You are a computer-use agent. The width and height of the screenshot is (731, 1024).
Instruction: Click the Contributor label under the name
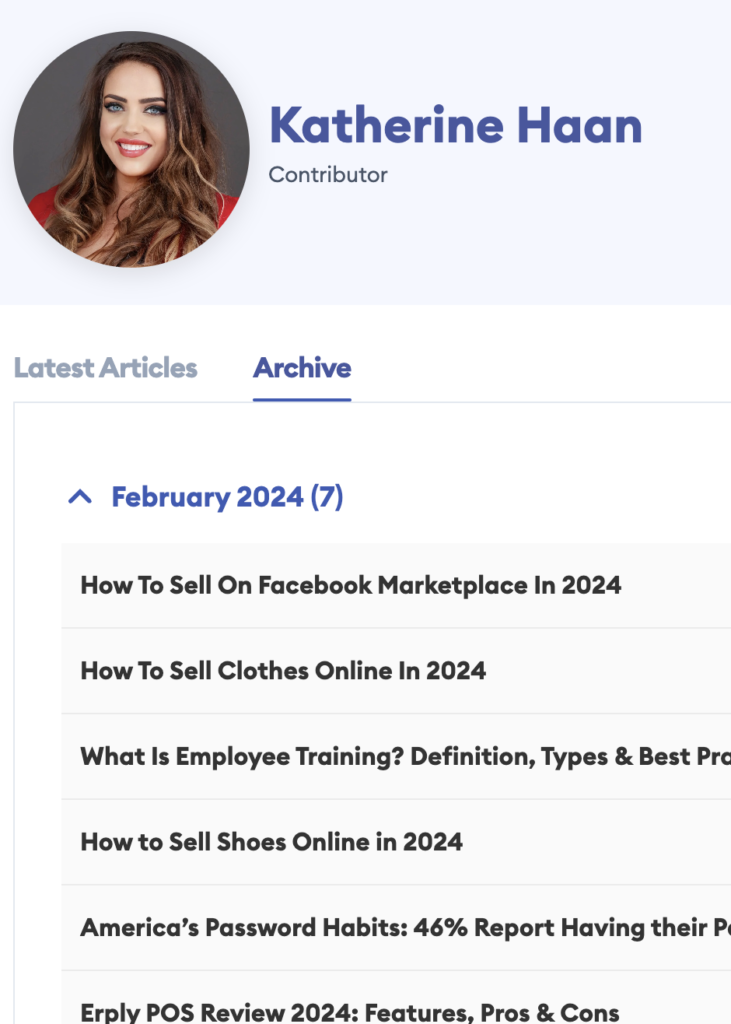click(x=328, y=175)
